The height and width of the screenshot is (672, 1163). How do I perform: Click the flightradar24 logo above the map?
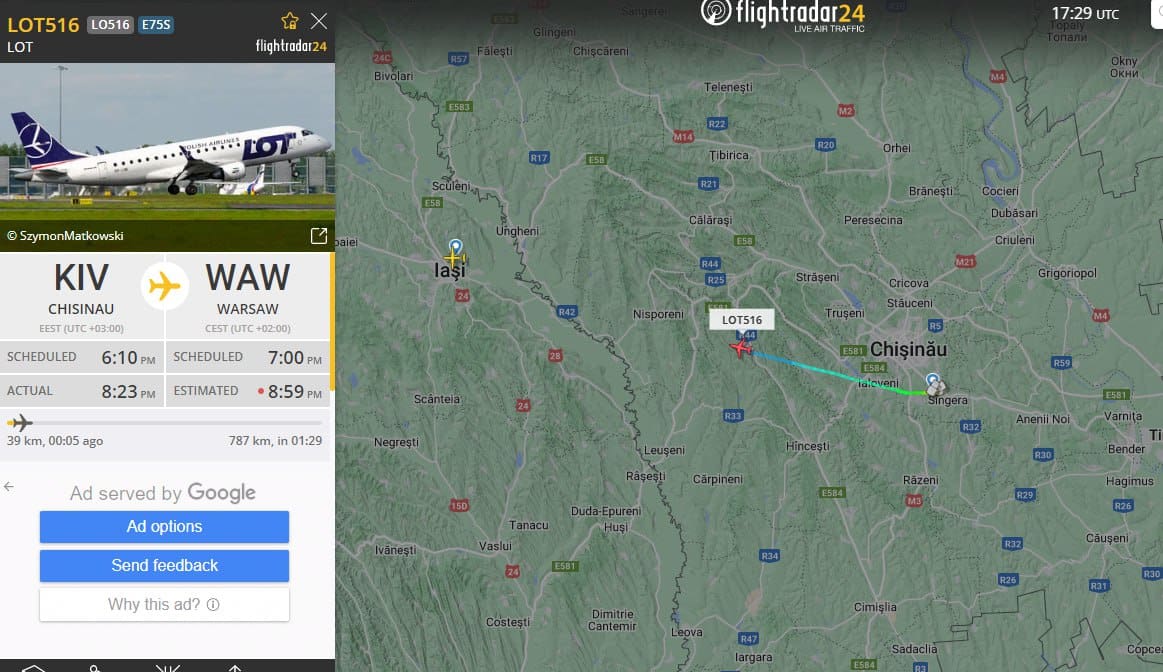(x=783, y=15)
